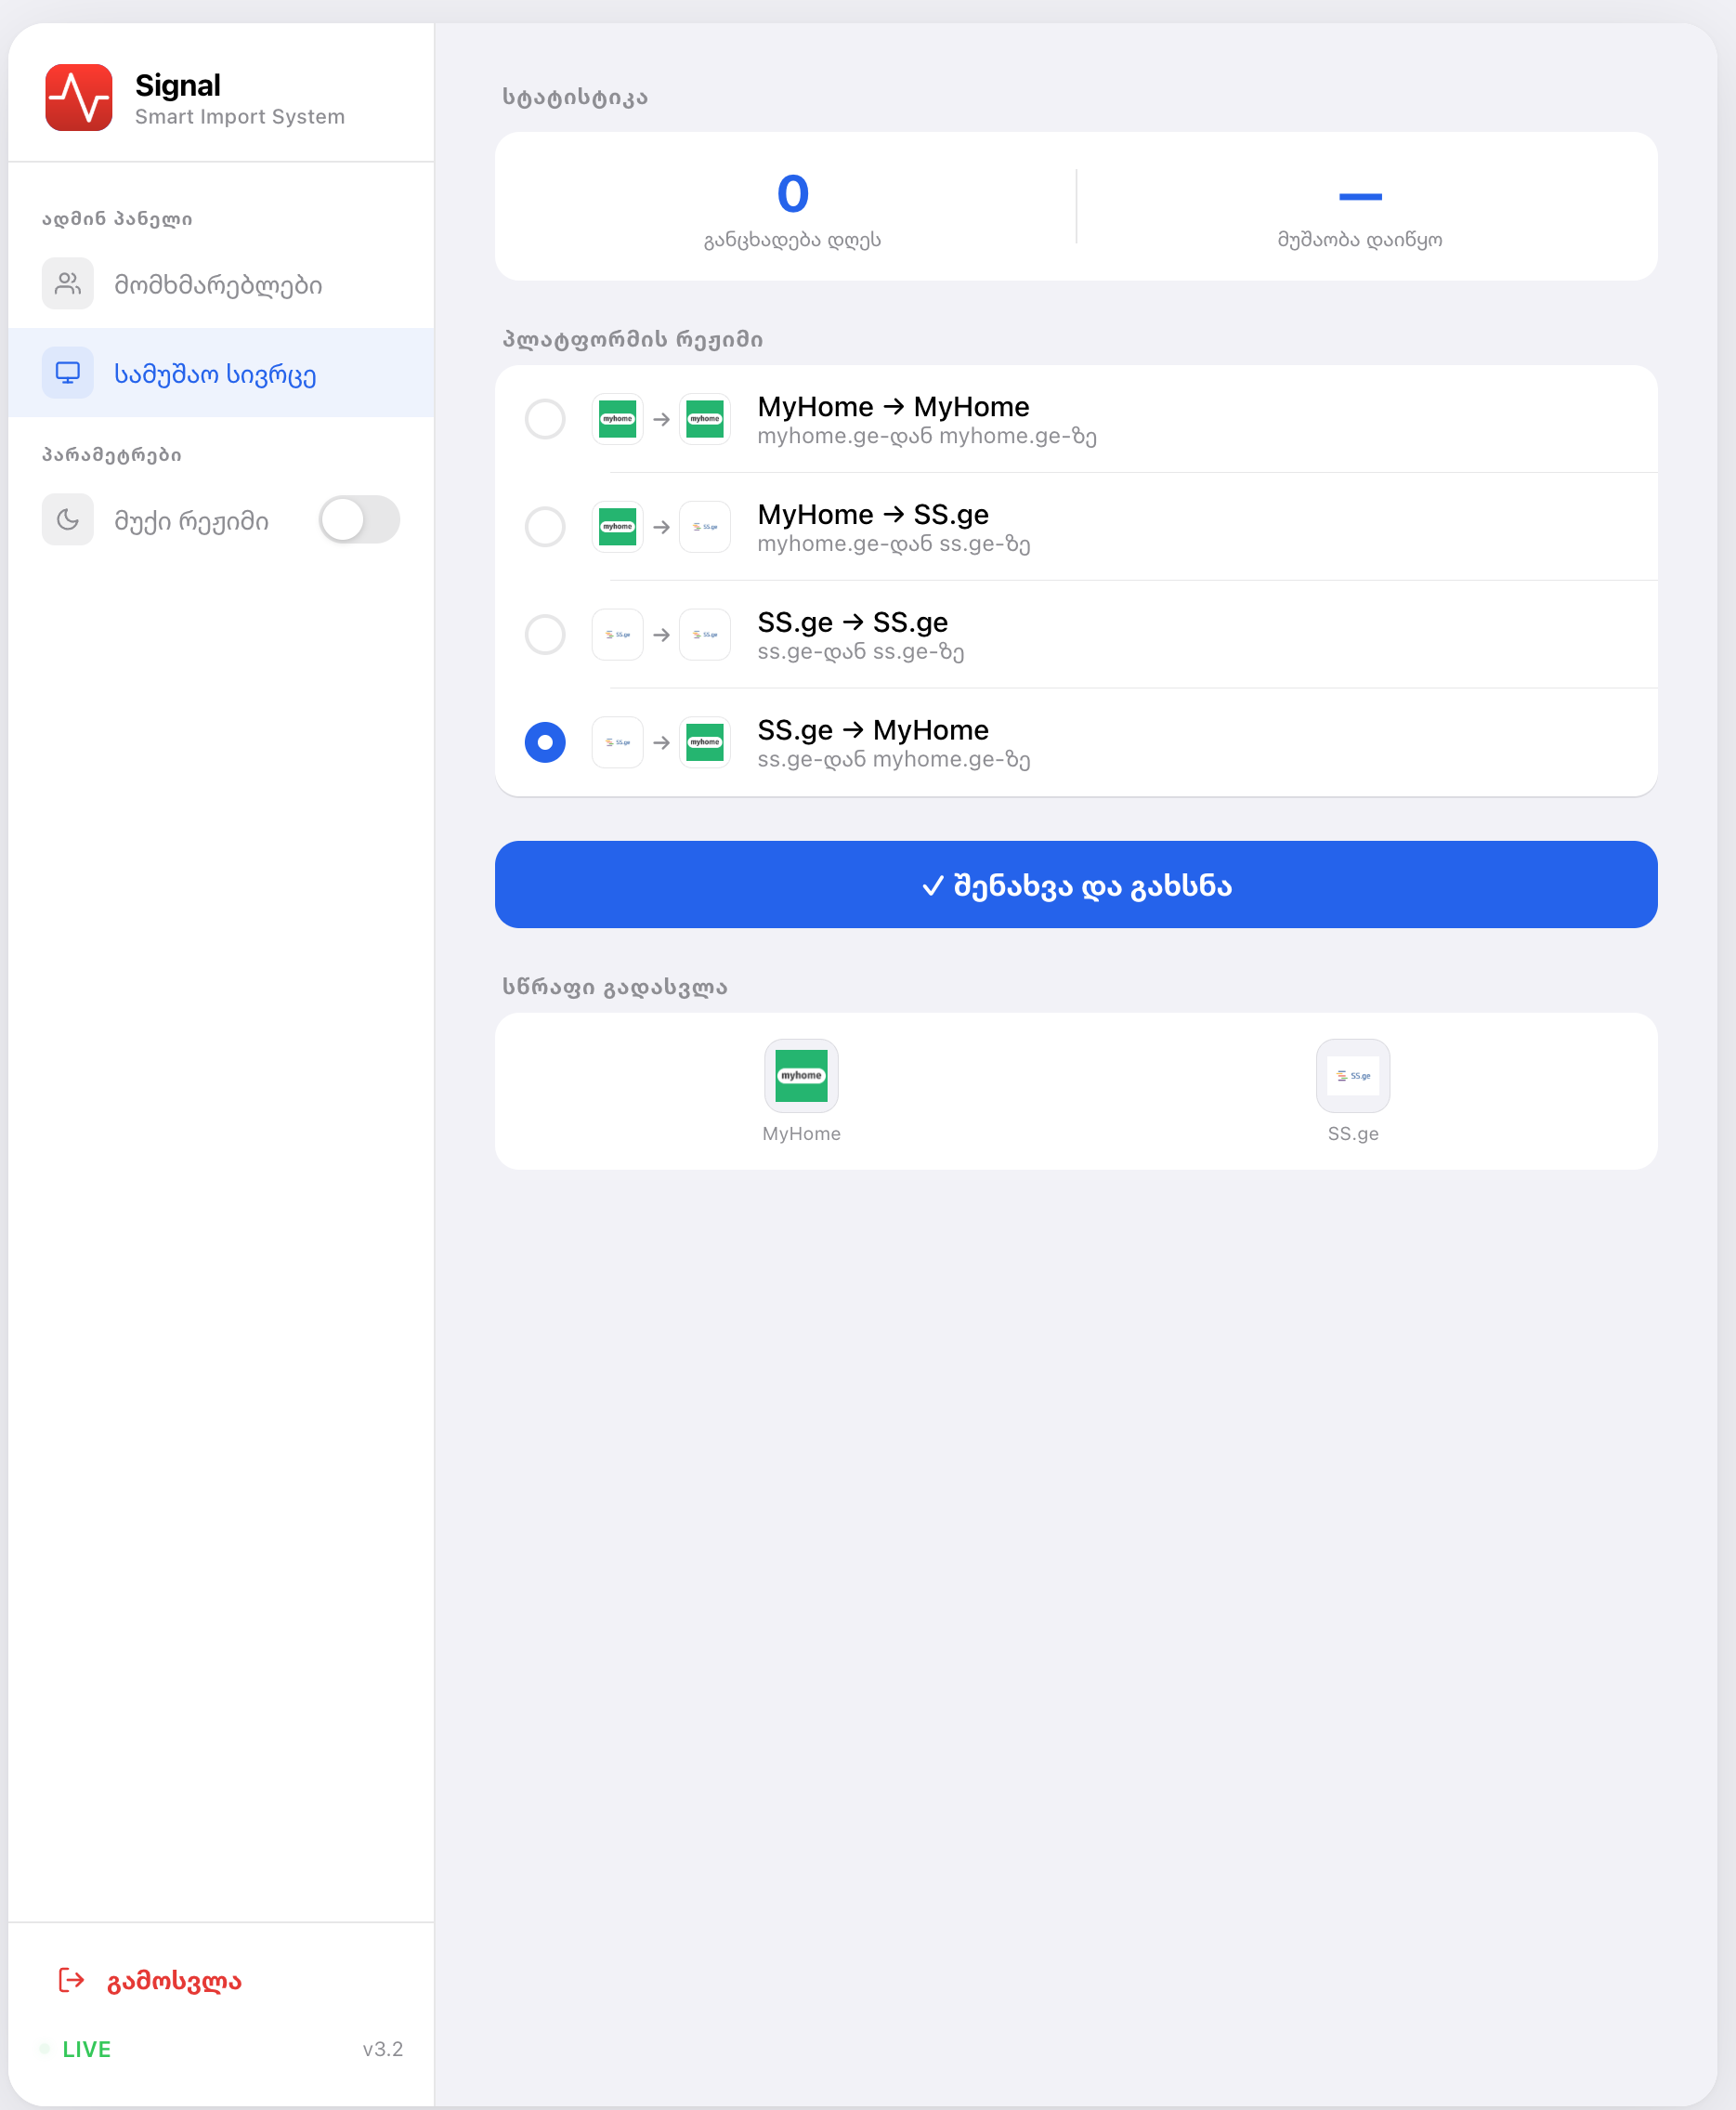The image size is (1736, 2110).
Task: Click the moon icon beside მუქი რეჟიმი
Action: pyautogui.click(x=68, y=520)
